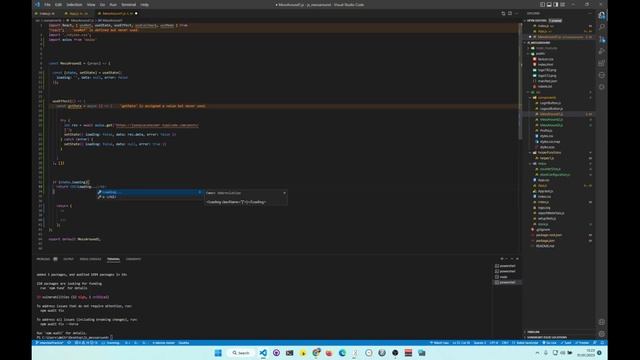Click the Visual Studio Code taskbar icon
Image resolution: width=640 pixels, height=360 pixels.
pos(263,353)
